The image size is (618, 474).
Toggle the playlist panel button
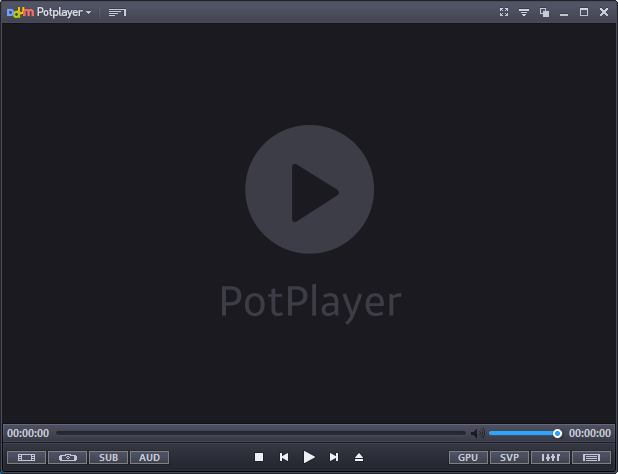592,457
